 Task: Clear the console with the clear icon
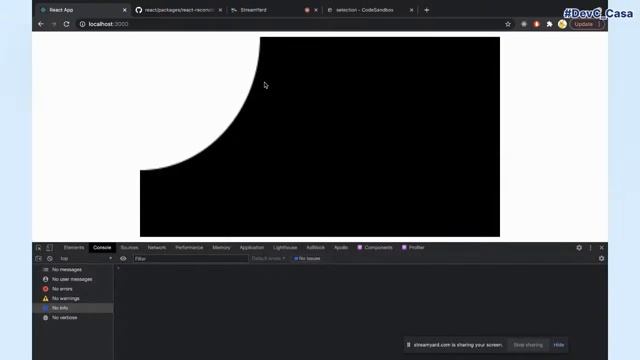pos(50,258)
